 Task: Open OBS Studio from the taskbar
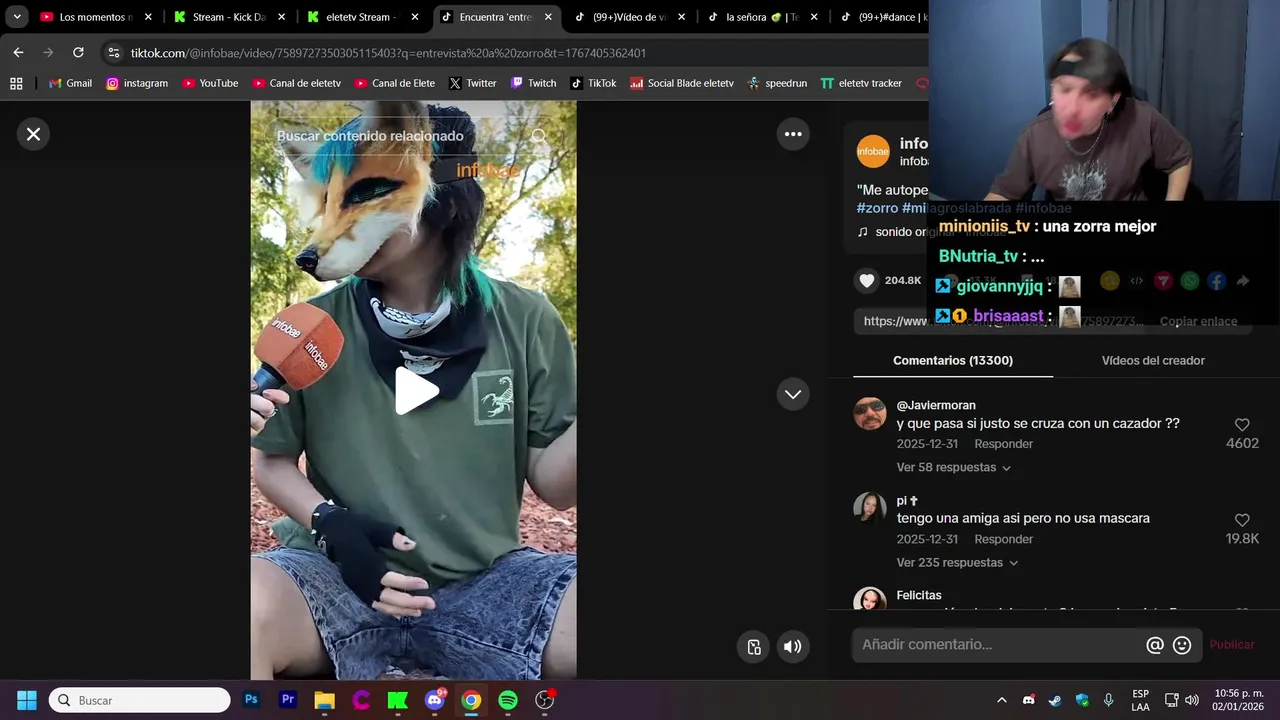[545, 700]
